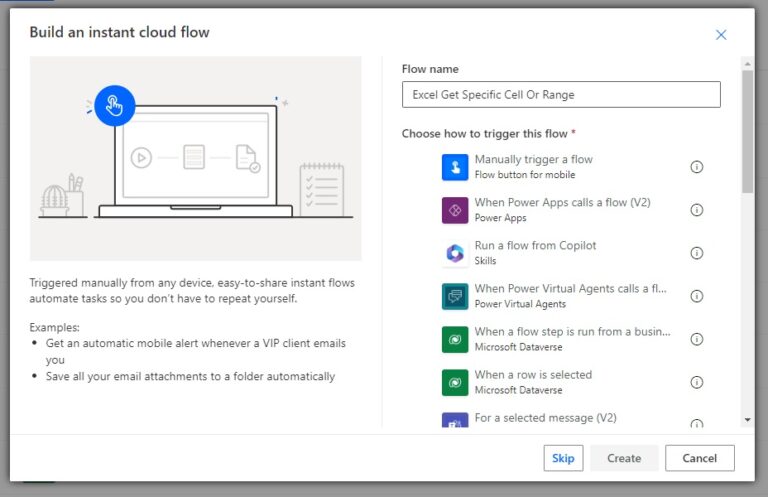
Task: Click the Flow name text field
Action: click(x=560, y=94)
